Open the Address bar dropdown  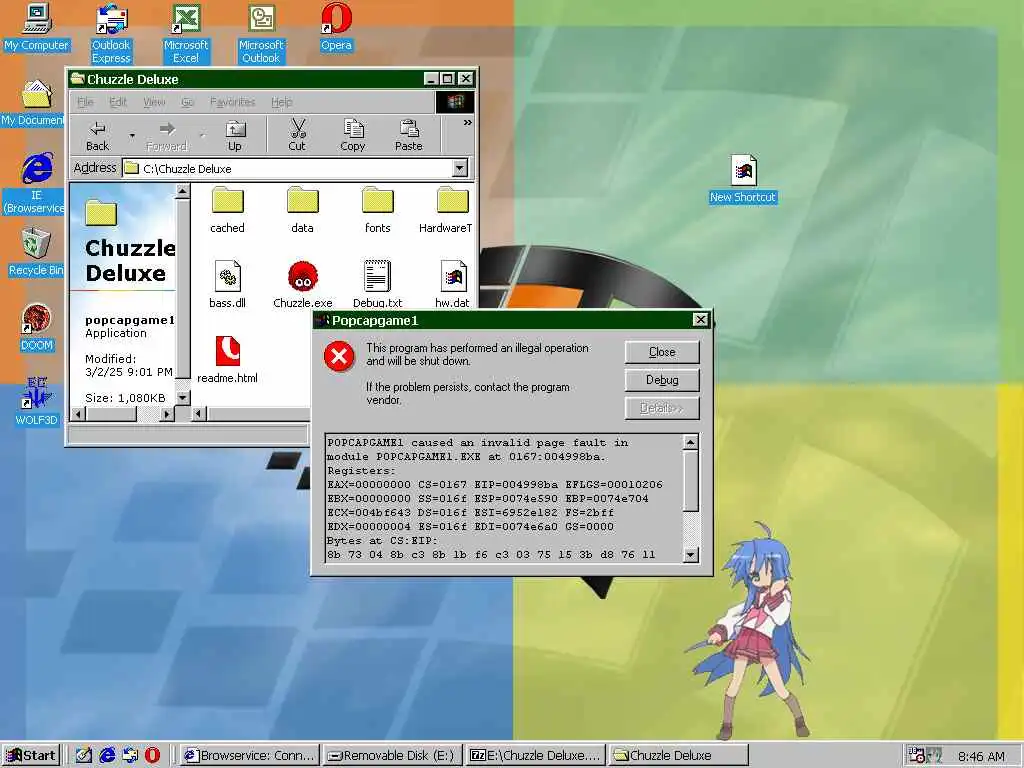pos(460,168)
